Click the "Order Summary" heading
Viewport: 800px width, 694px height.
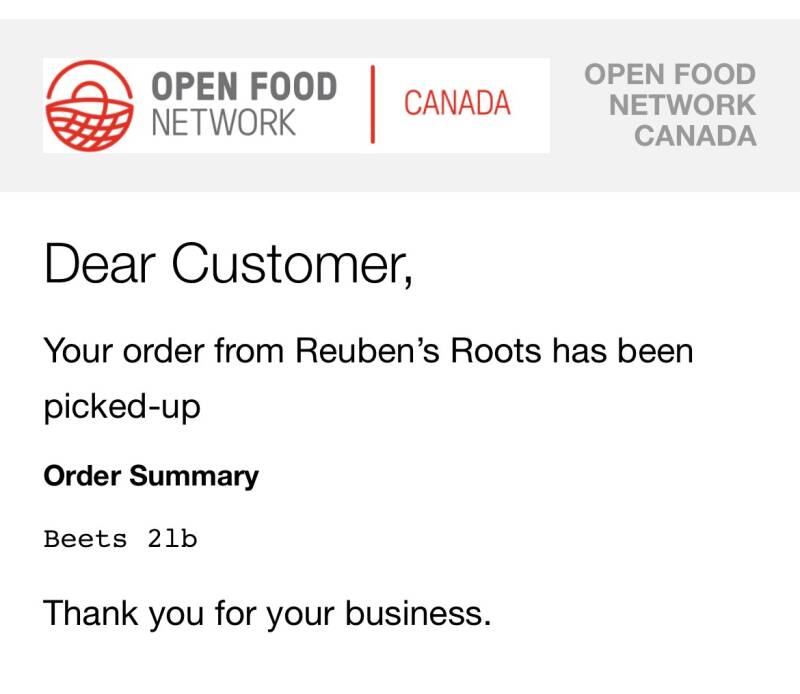click(151, 476)
